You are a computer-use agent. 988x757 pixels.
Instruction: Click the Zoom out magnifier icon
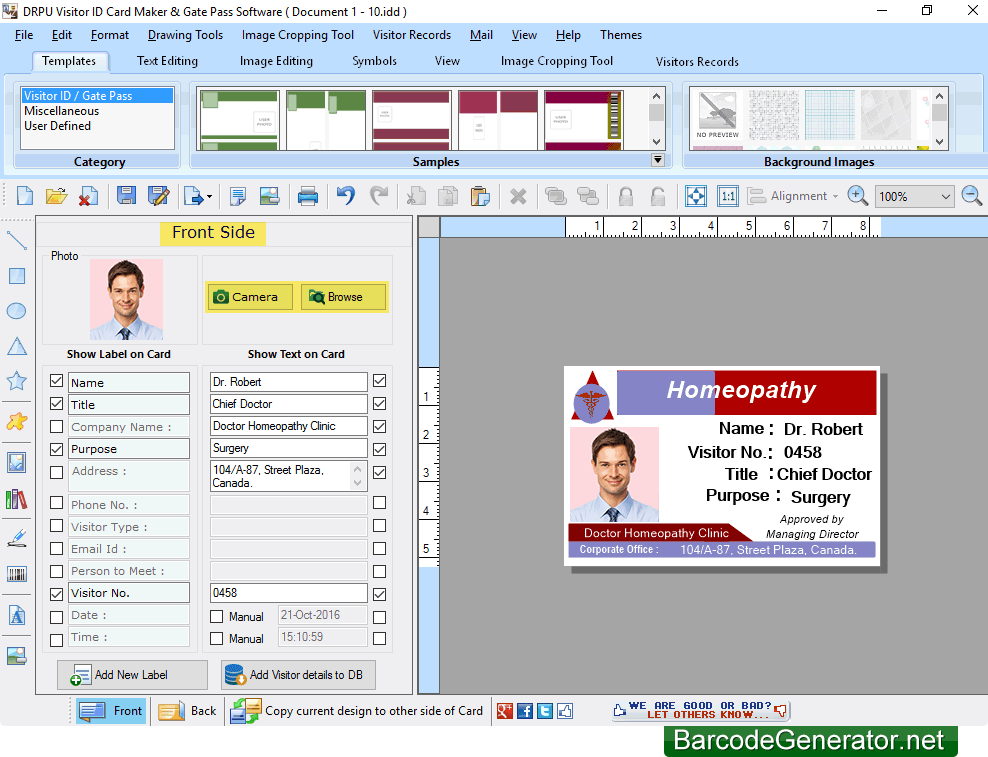[x=972, y=196]
